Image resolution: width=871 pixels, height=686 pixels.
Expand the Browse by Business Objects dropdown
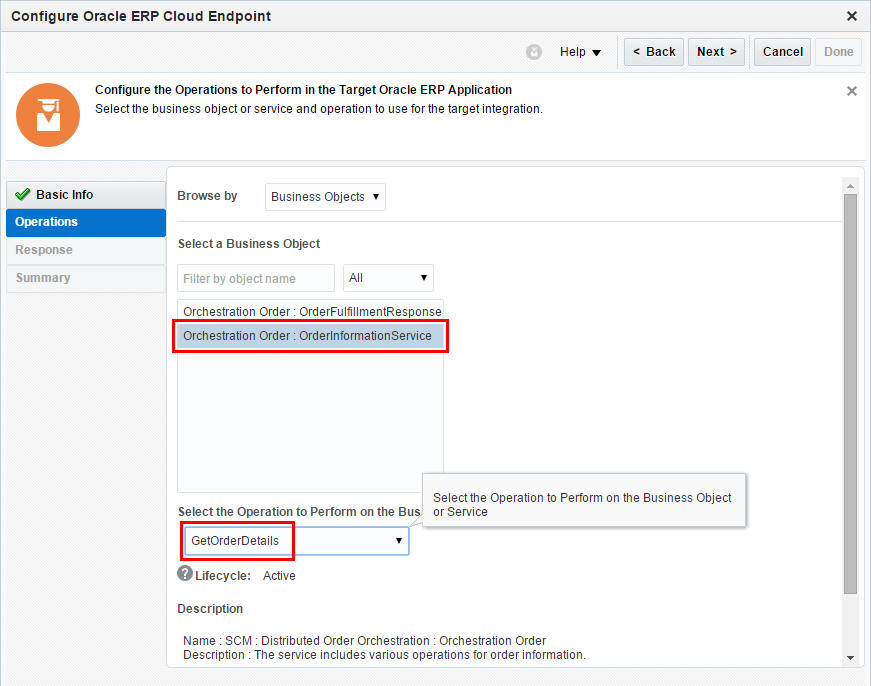tap(325, 197)
